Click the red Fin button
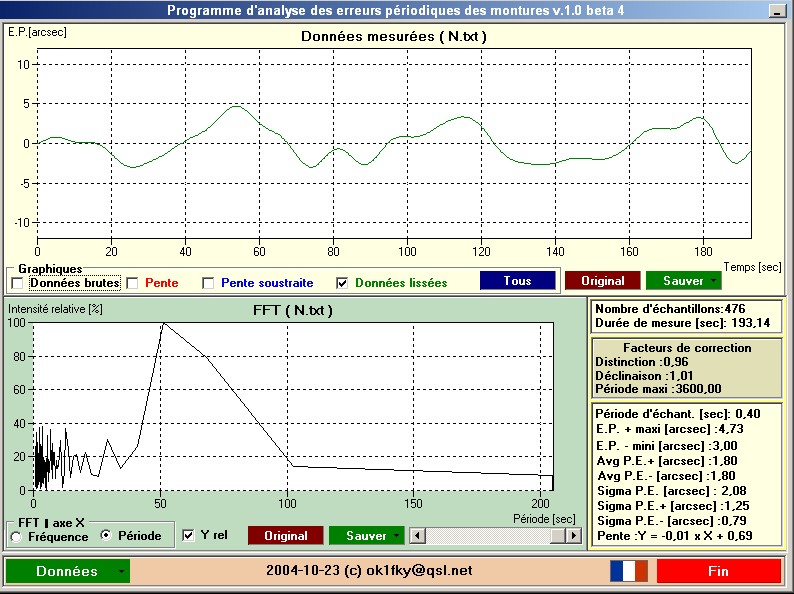794x594 pixels. click(718, 571)
